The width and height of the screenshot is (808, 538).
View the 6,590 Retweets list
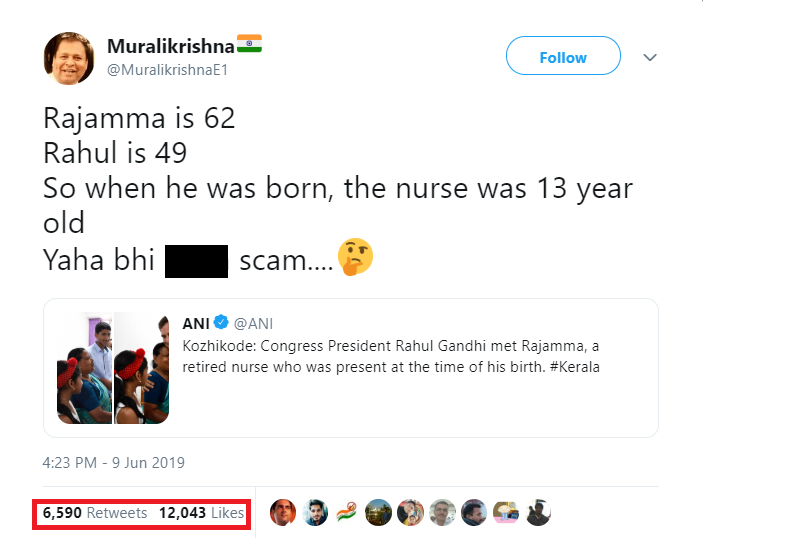click(95, 513)
